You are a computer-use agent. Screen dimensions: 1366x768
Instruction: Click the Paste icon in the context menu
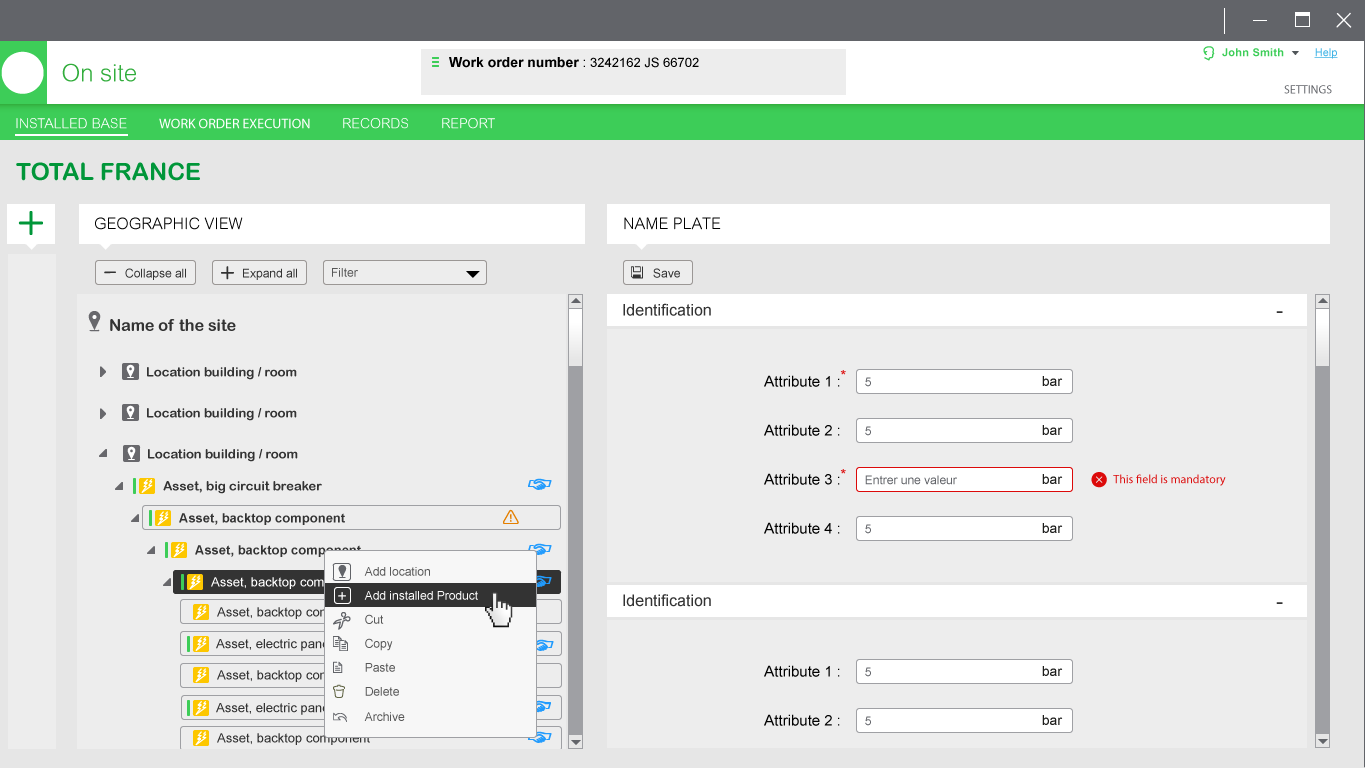click(338, 668)
